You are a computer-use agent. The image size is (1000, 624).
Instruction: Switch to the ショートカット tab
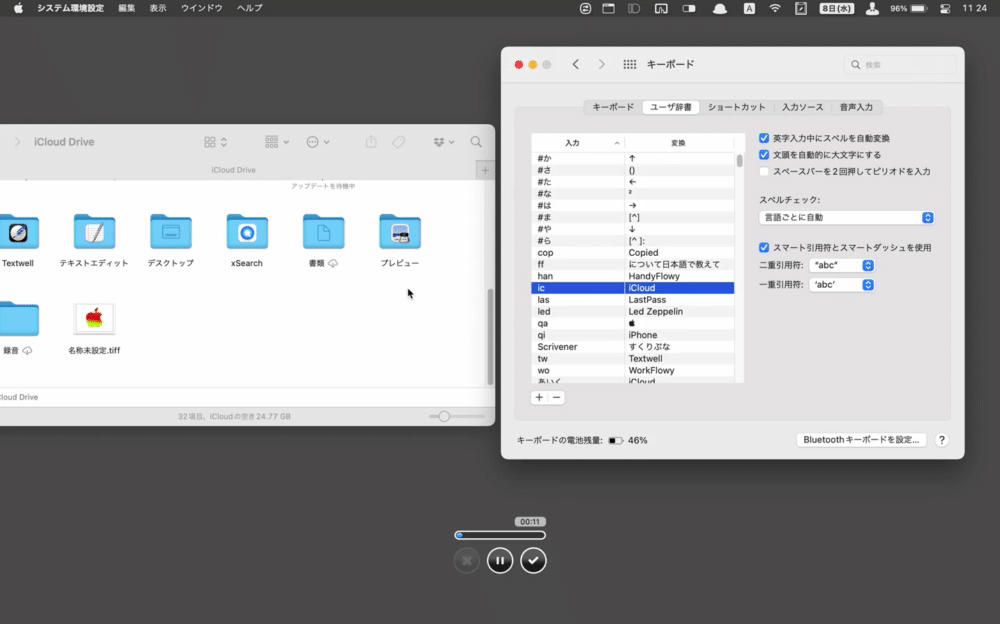[x=737, y=107]
